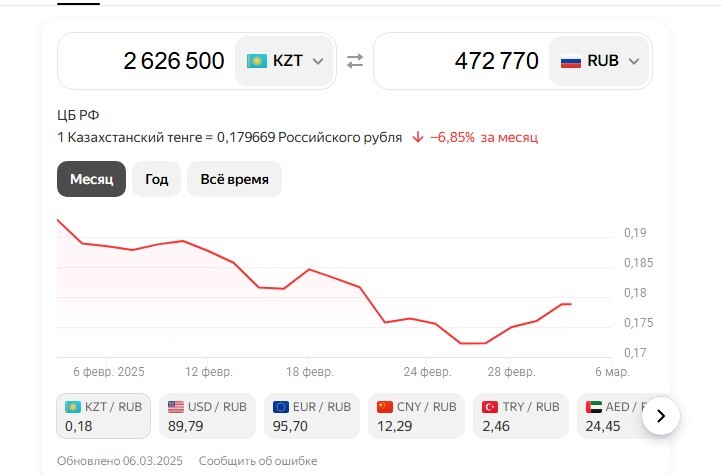Screen dimensions: 722x475
Task: Click the 472 770 amount field
Action: (460, 61)
